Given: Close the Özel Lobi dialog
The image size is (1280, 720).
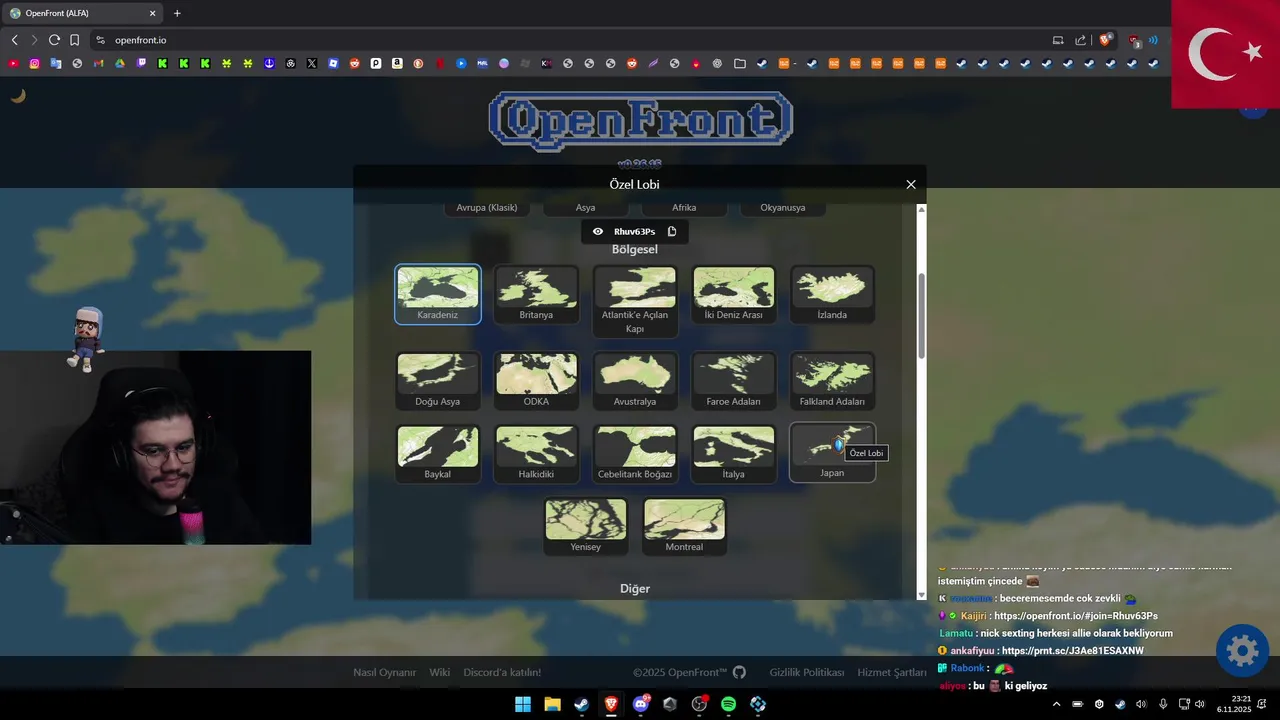Looking at the screenshot, I should coord(911,185).
